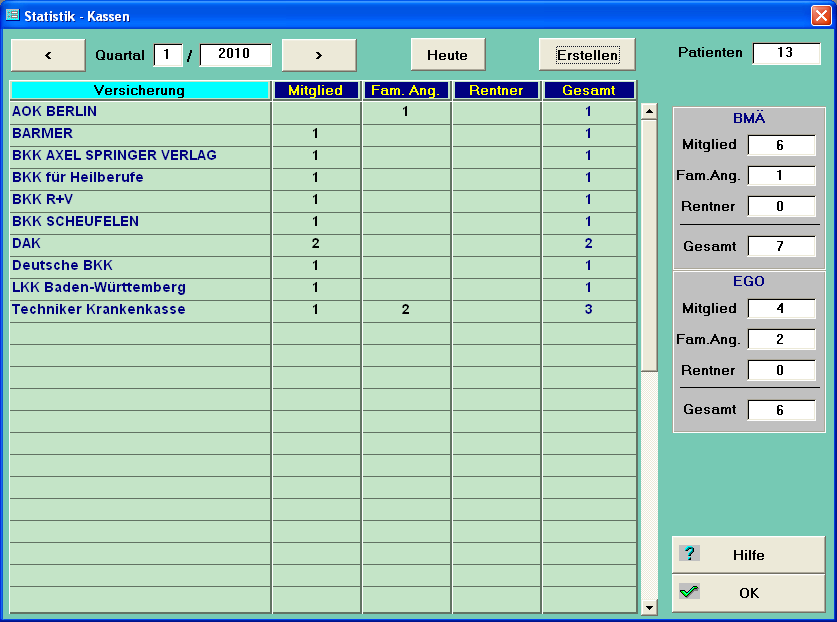The image size is (837, 622).
Task: Click Techniker Krankenkasse Fam. Ang. value 2
Action: click(406, 309)
